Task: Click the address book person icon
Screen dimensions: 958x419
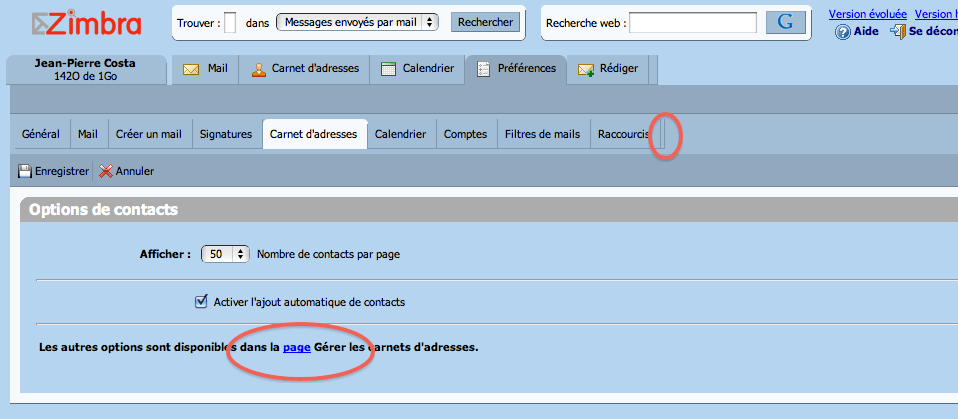Action: [x=259, y=69]
